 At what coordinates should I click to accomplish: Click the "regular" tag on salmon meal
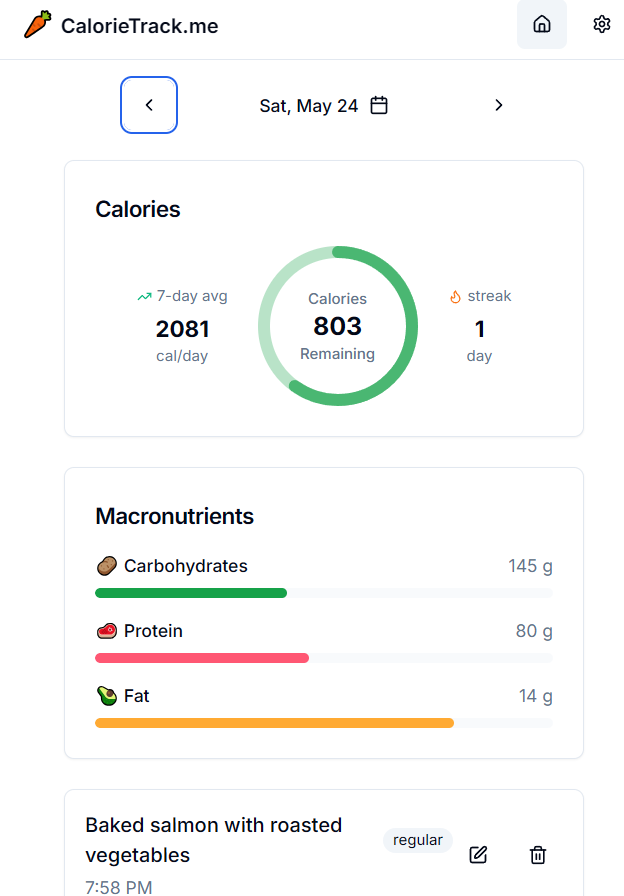(x=418, y=840)
